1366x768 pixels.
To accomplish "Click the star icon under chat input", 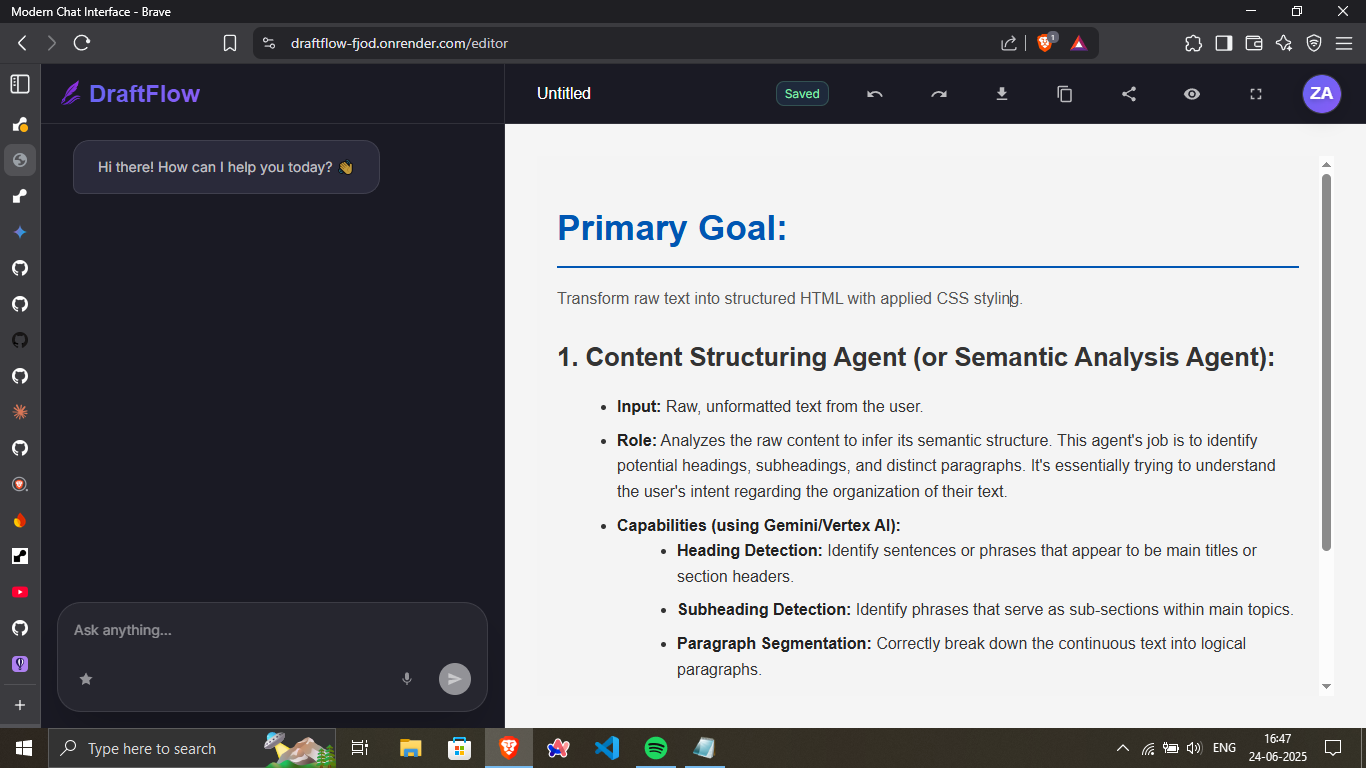I will tap(86, 679).
